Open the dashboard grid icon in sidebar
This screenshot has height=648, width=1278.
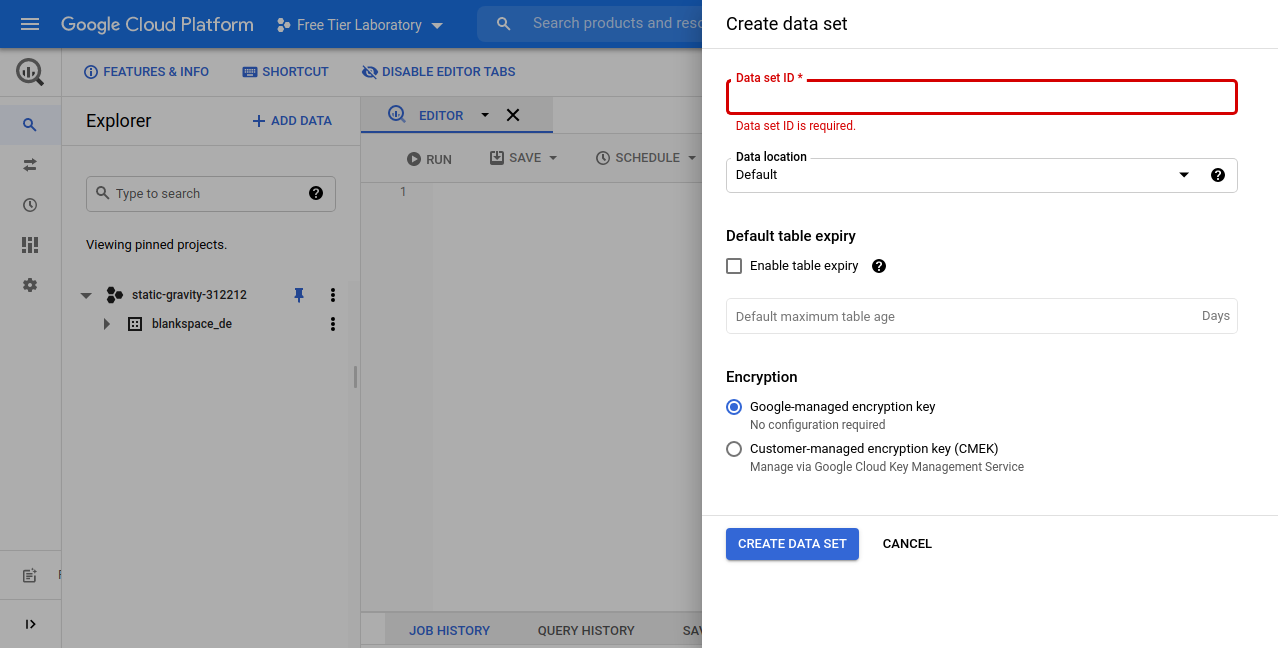click(x=30, y=245)
